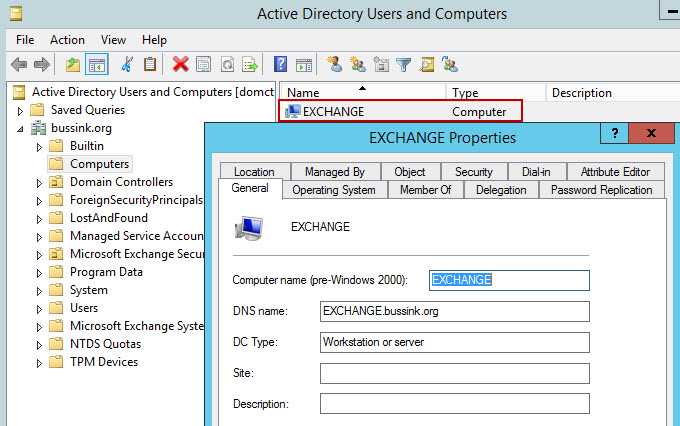Select the Microsoft Exchange System Objects node
The height and width of the screenshot is (426, 680).
coord(126,326)
